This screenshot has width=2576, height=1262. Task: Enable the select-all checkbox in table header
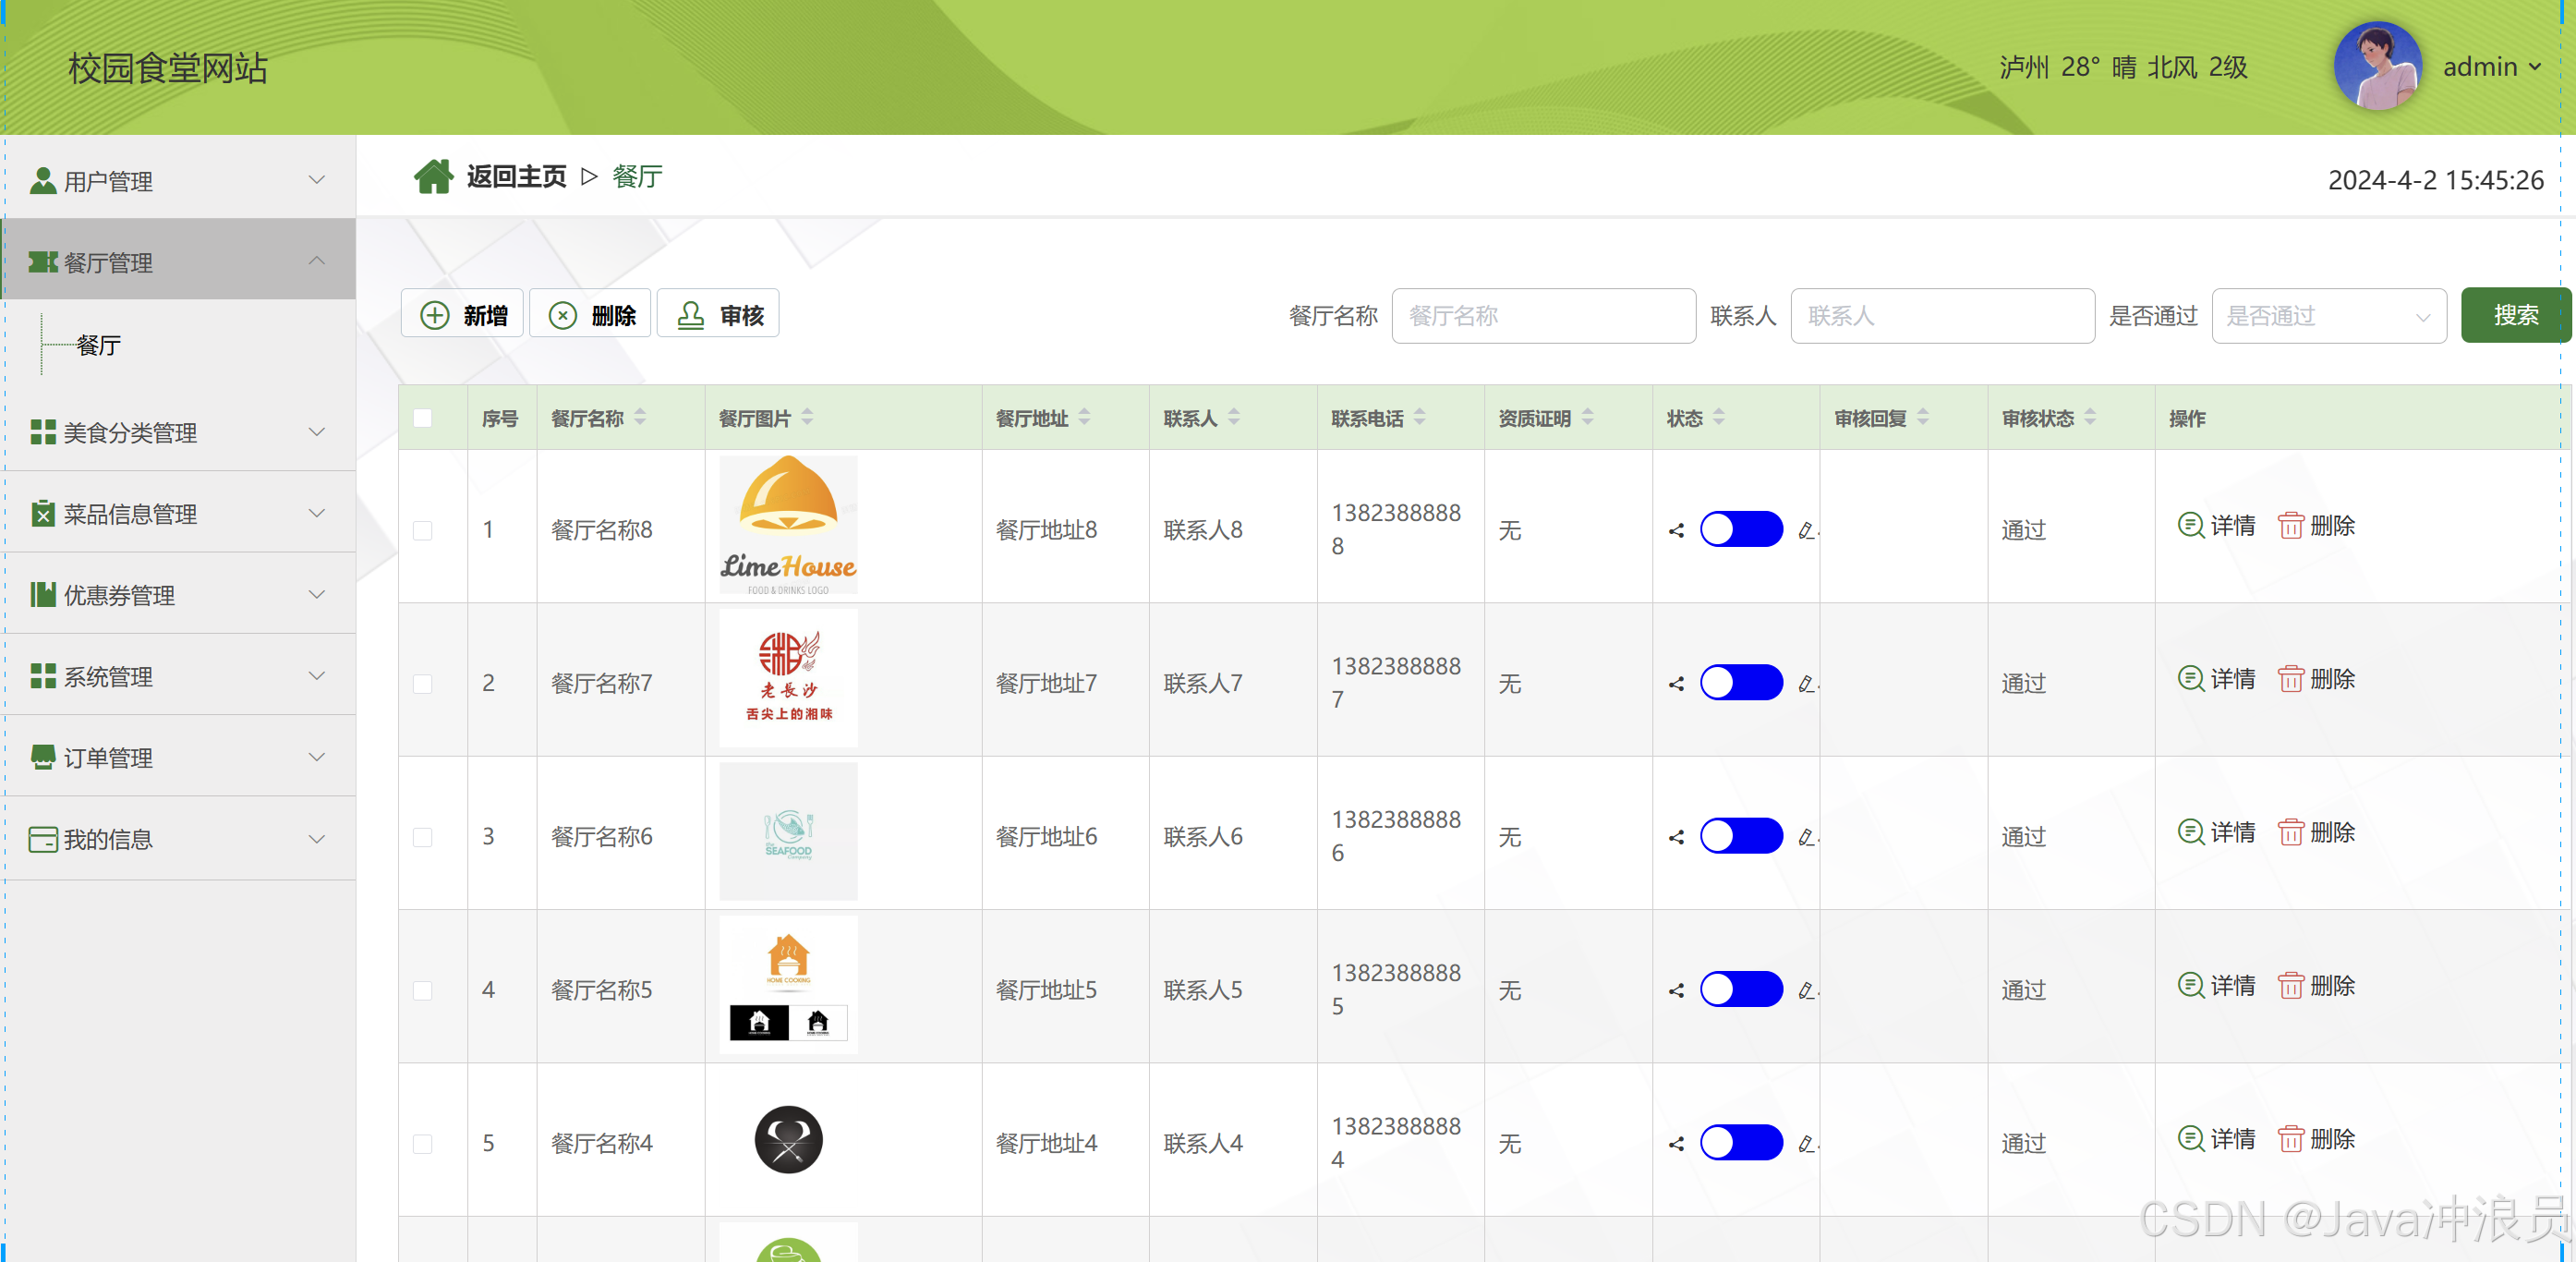click(x=423, y=418)
